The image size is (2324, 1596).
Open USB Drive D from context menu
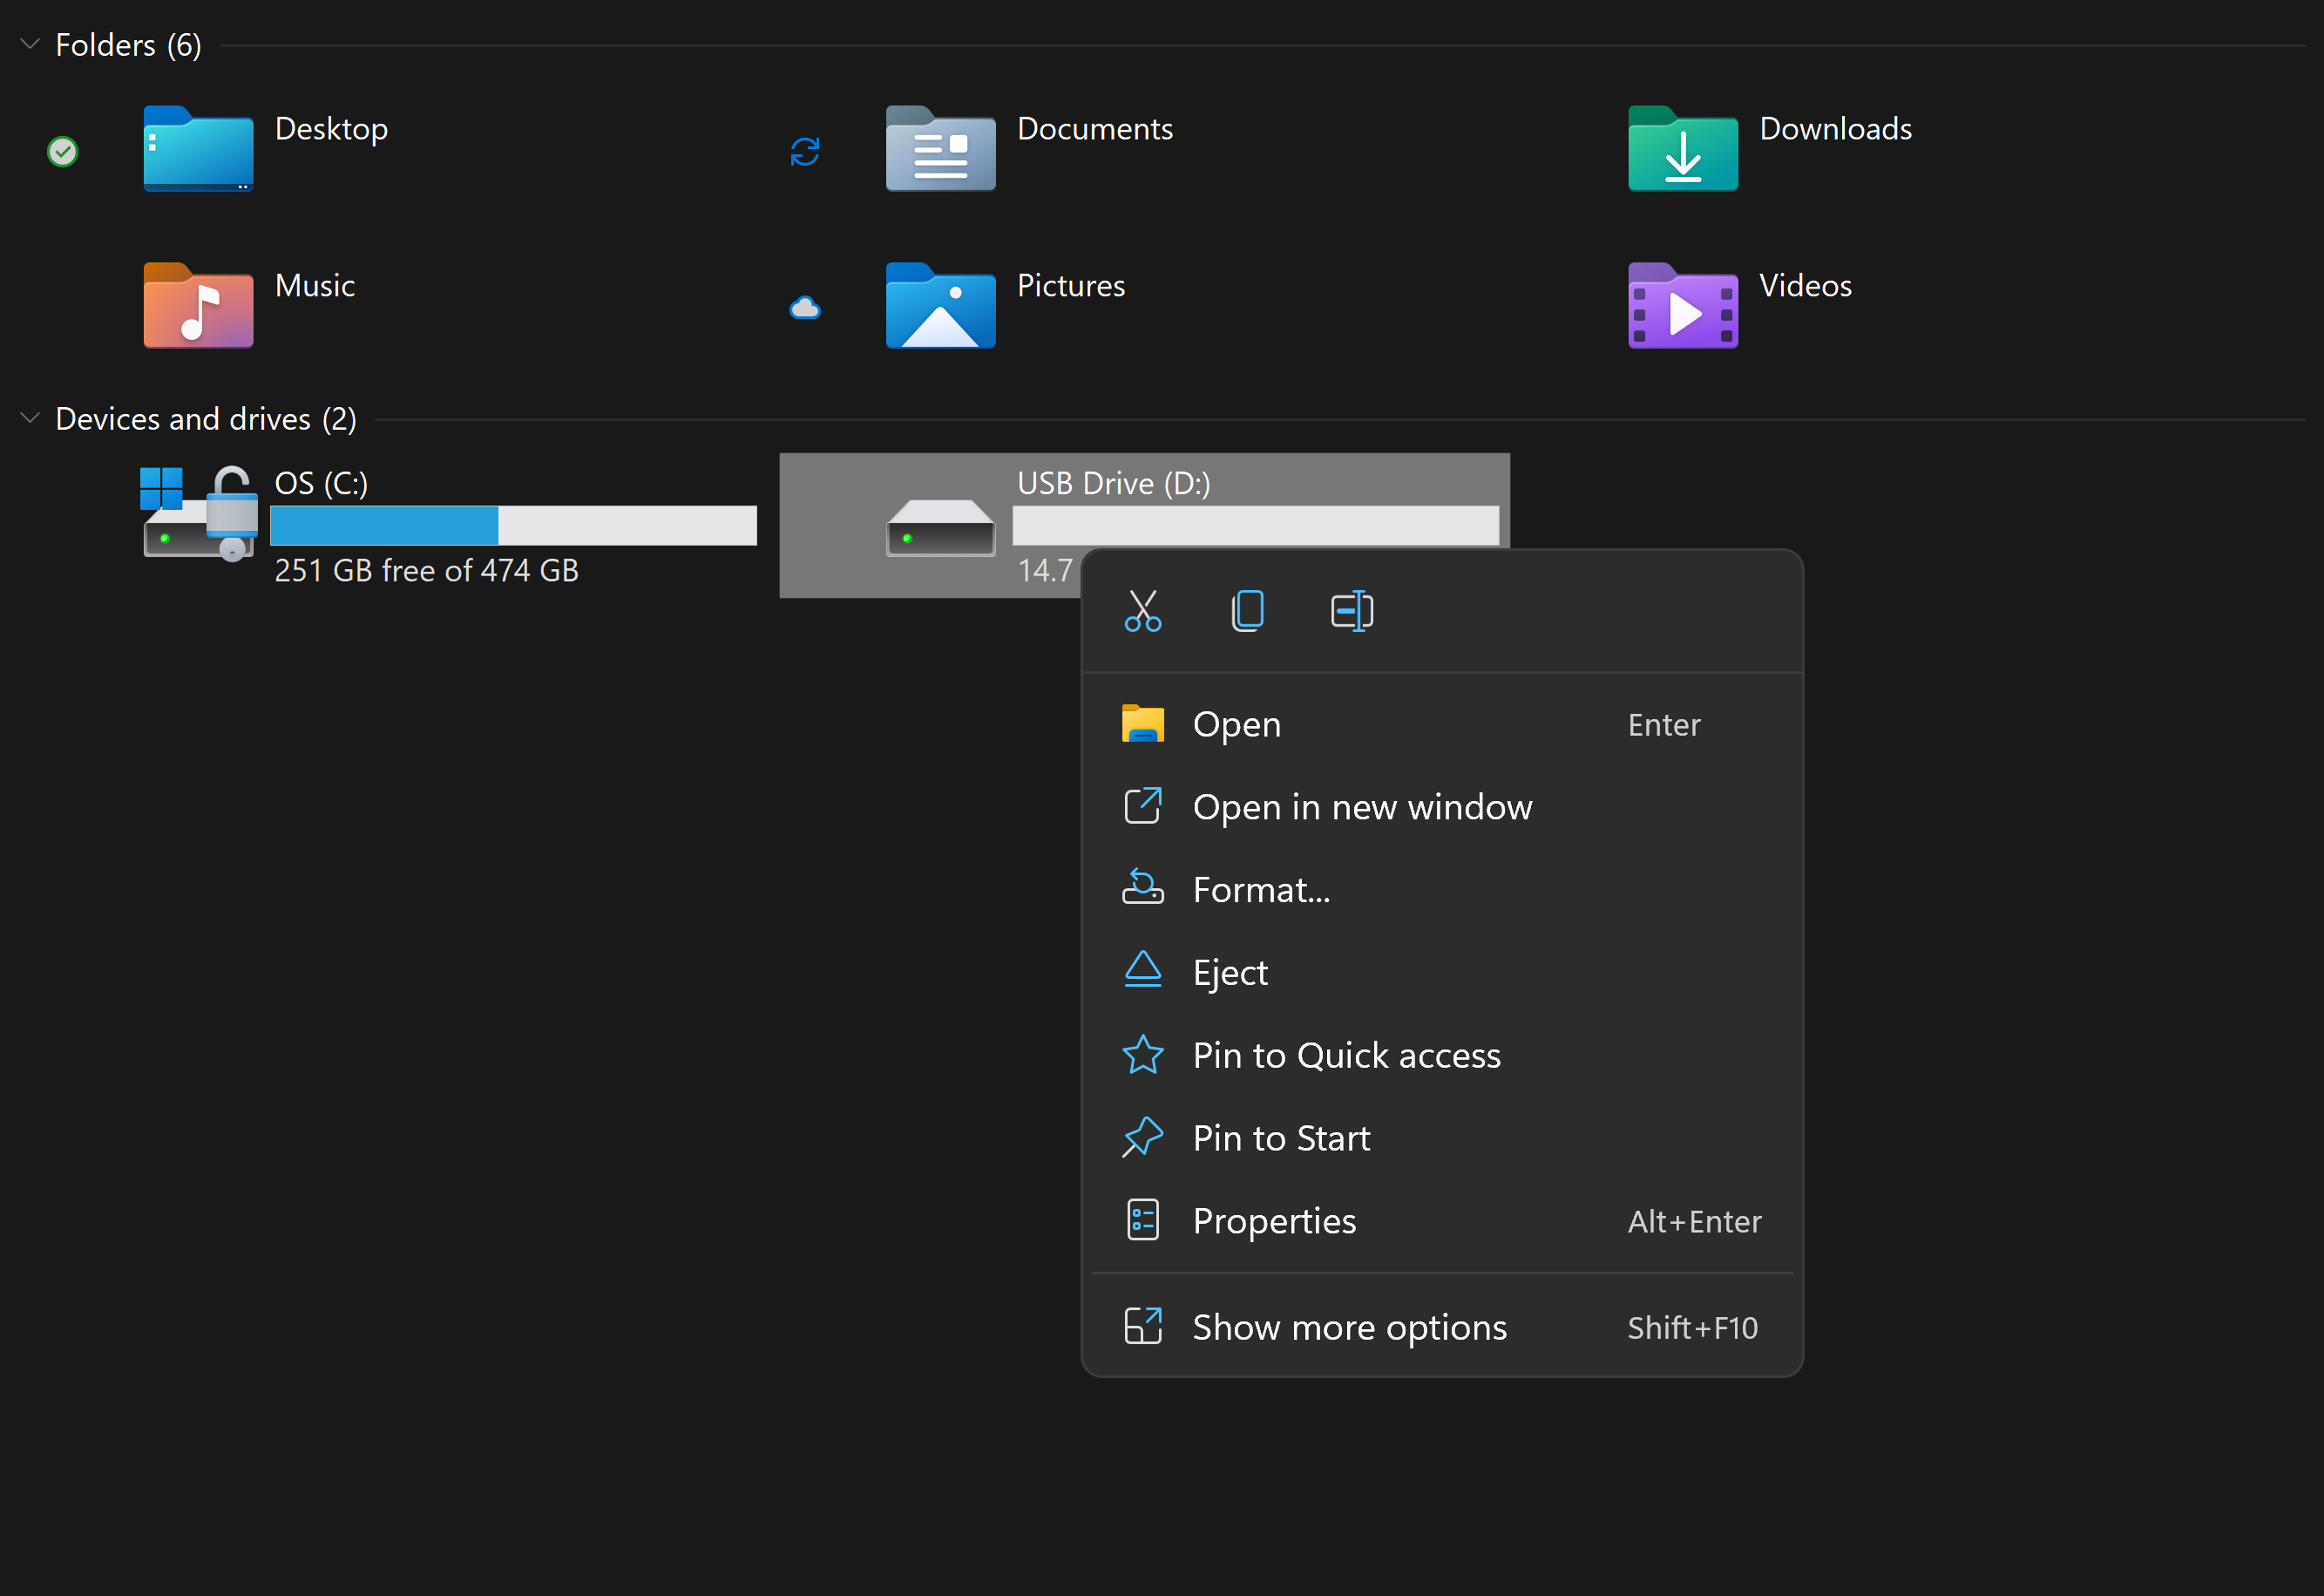(1237, 723)
